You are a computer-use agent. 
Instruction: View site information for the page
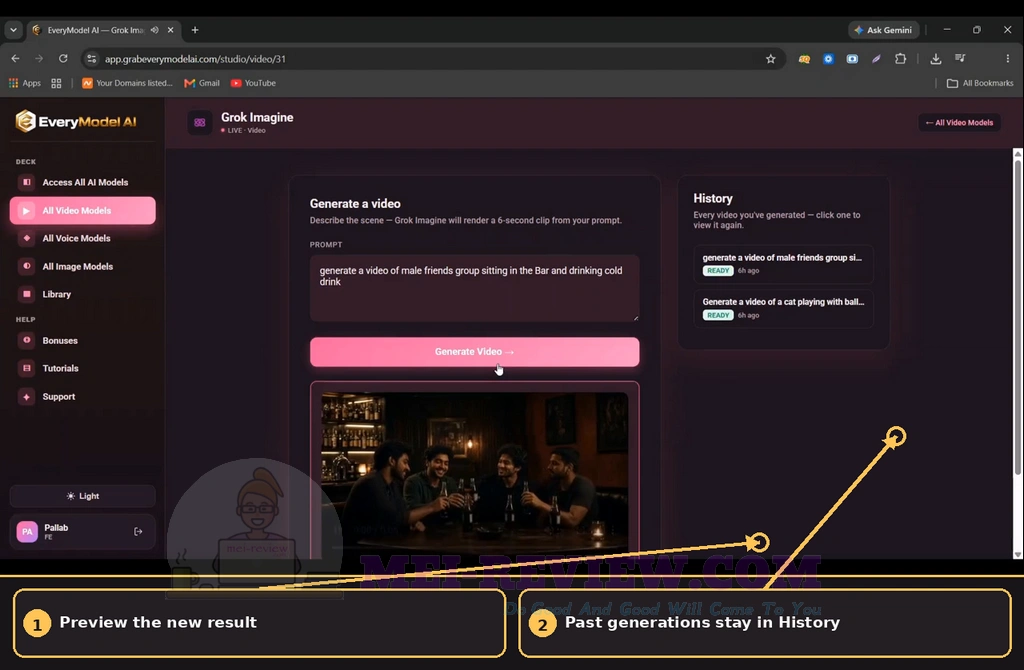[x=92, y=59]
